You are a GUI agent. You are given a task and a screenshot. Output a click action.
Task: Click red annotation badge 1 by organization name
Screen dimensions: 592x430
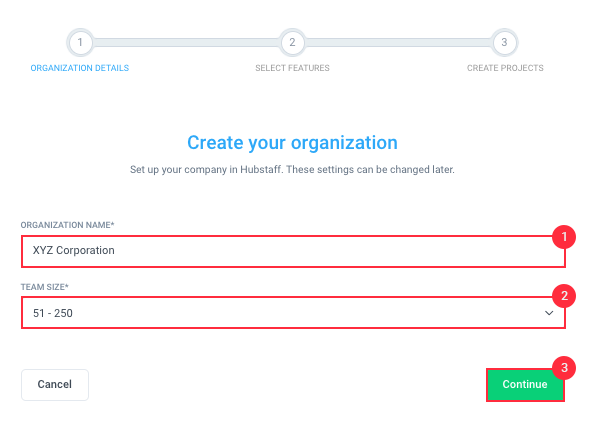[564, 237]
